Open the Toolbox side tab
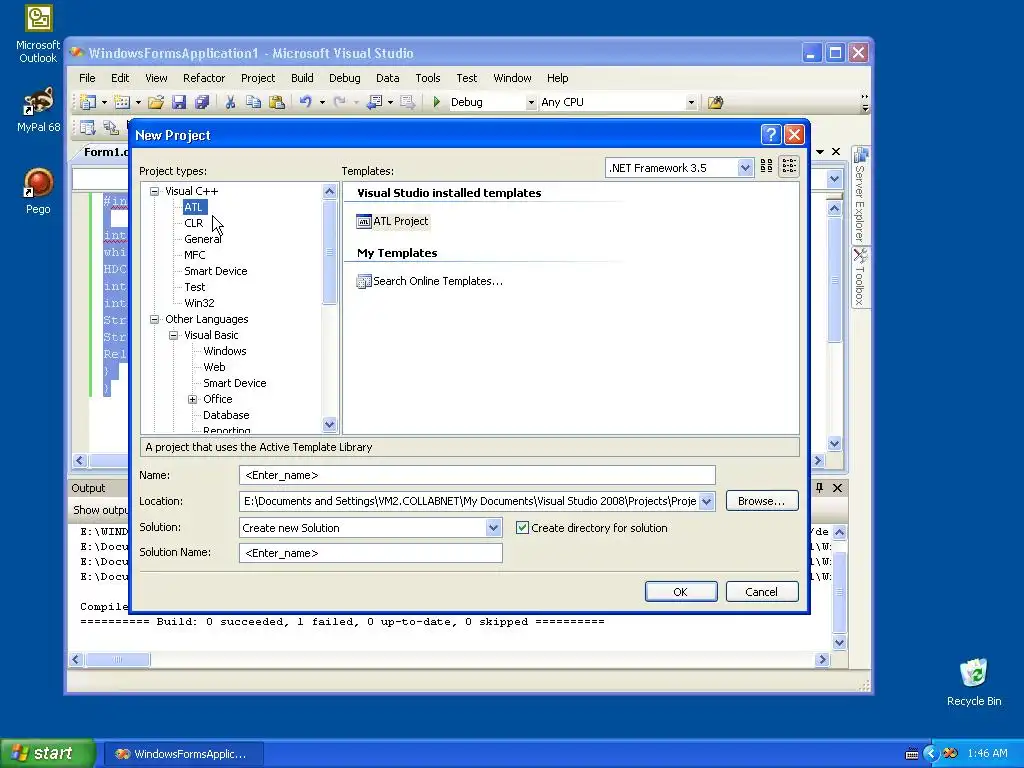 860,277
